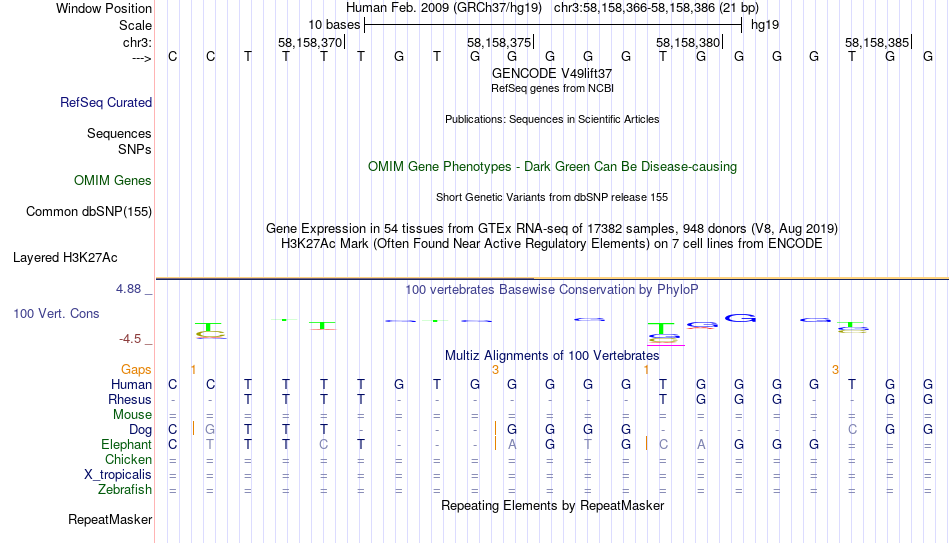Click the SNPs track label
This screenshot has width=950, height=543.
135,149
